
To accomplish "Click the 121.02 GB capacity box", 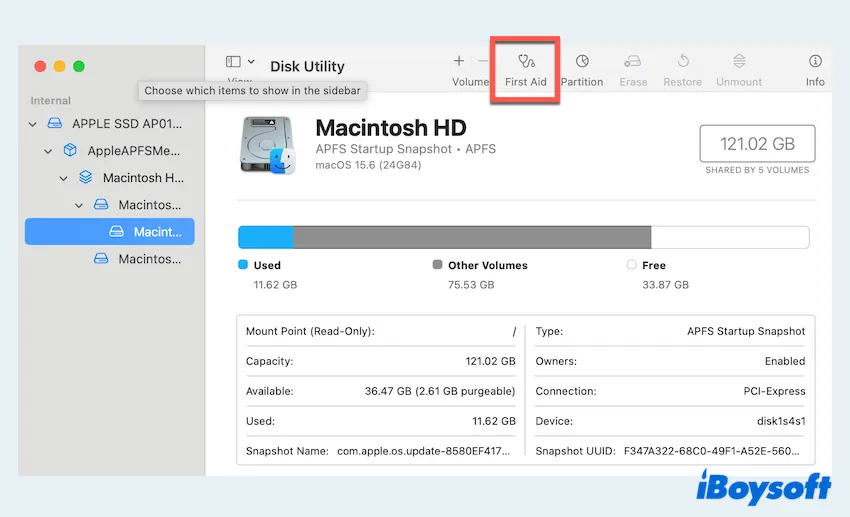I will pos(757,144).
